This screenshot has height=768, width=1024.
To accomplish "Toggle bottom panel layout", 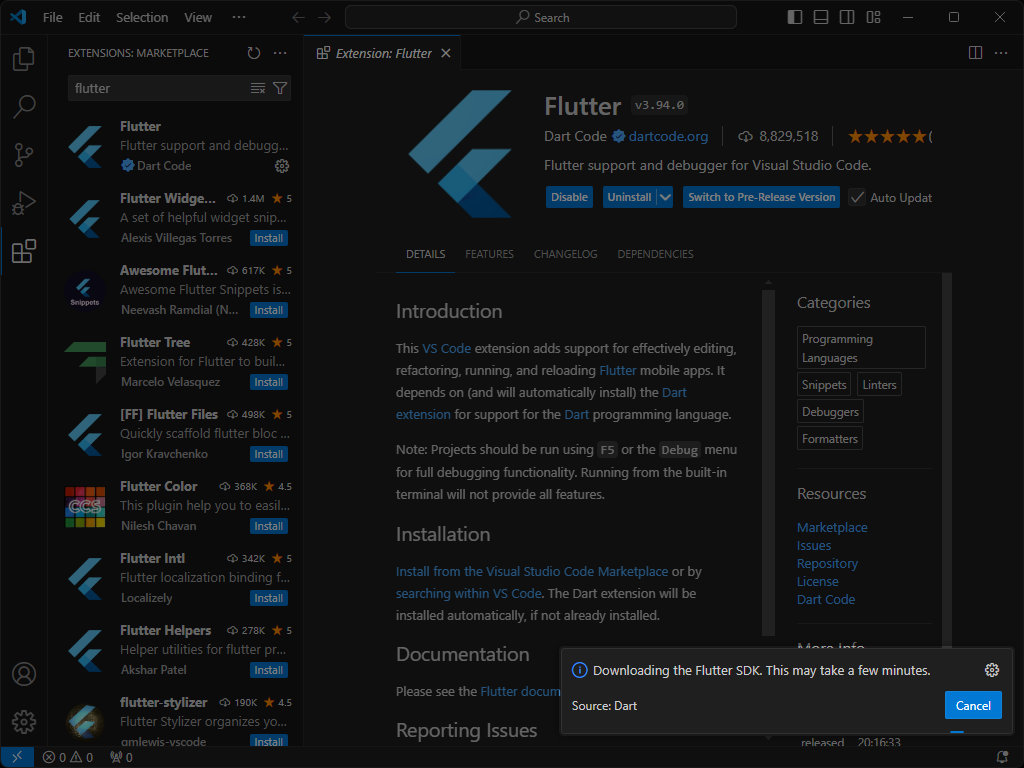I will pos(821,18).
